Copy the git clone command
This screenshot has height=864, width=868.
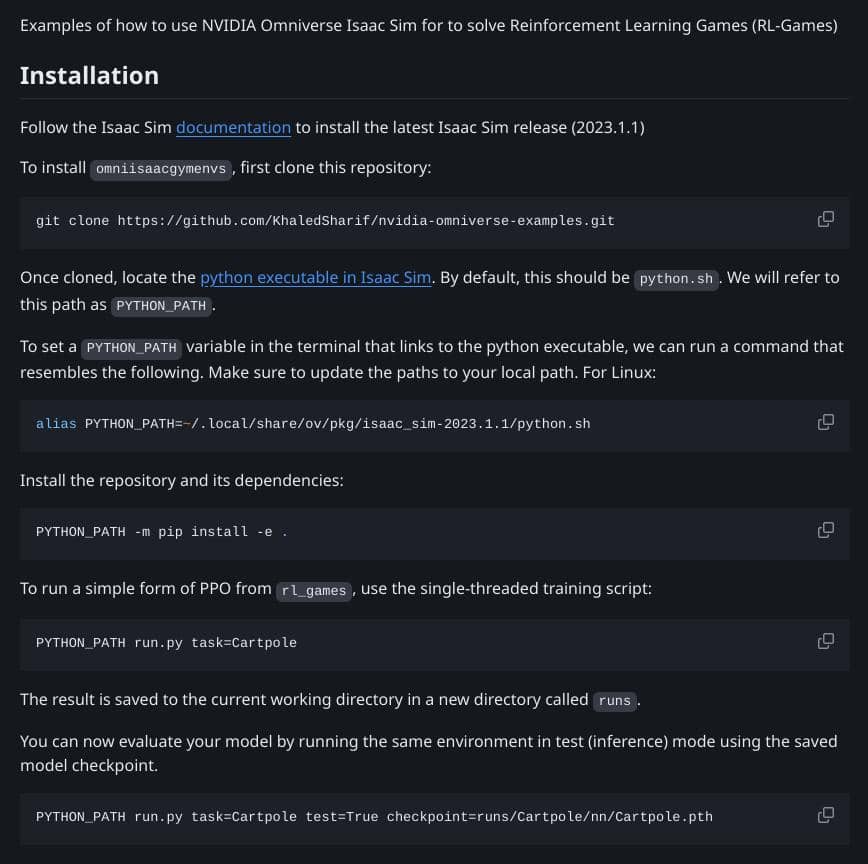826,219
